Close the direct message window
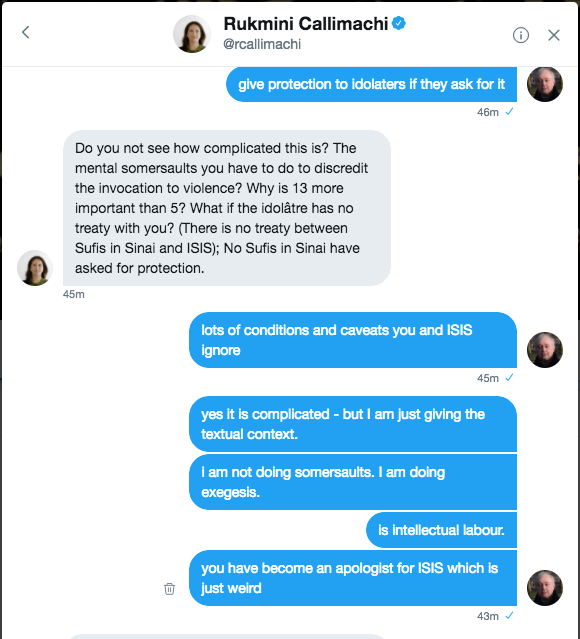Screen dimensions: 580x639 [x=554, y=35]
